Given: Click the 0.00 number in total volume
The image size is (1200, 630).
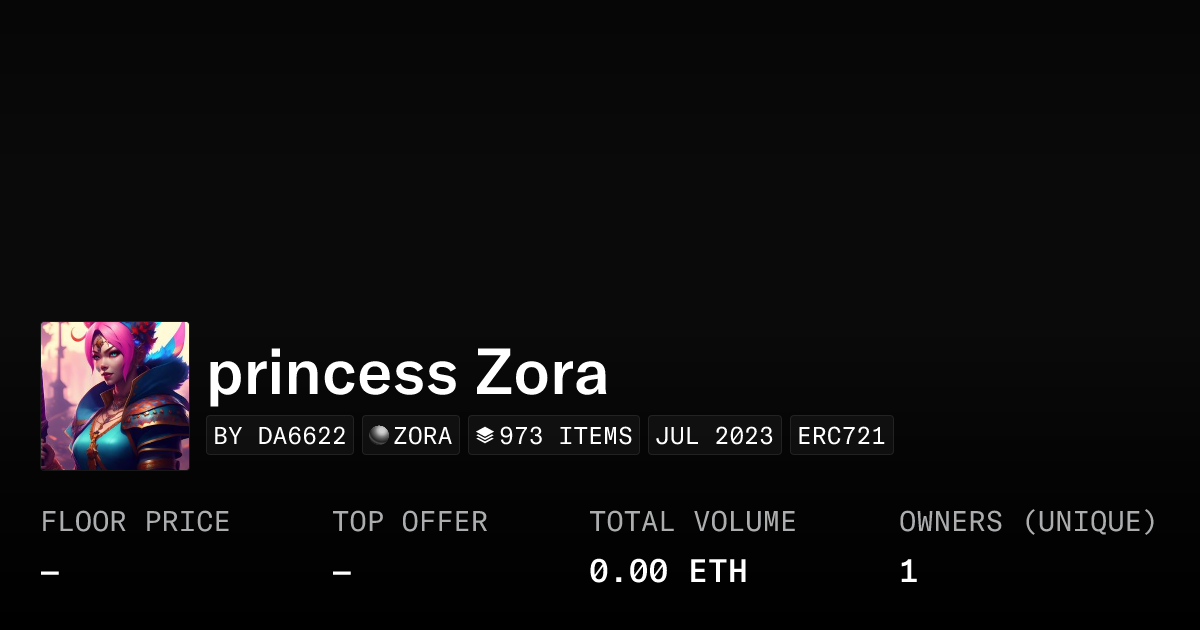Looking at the screenshot, I should click(x=628, y=572).
